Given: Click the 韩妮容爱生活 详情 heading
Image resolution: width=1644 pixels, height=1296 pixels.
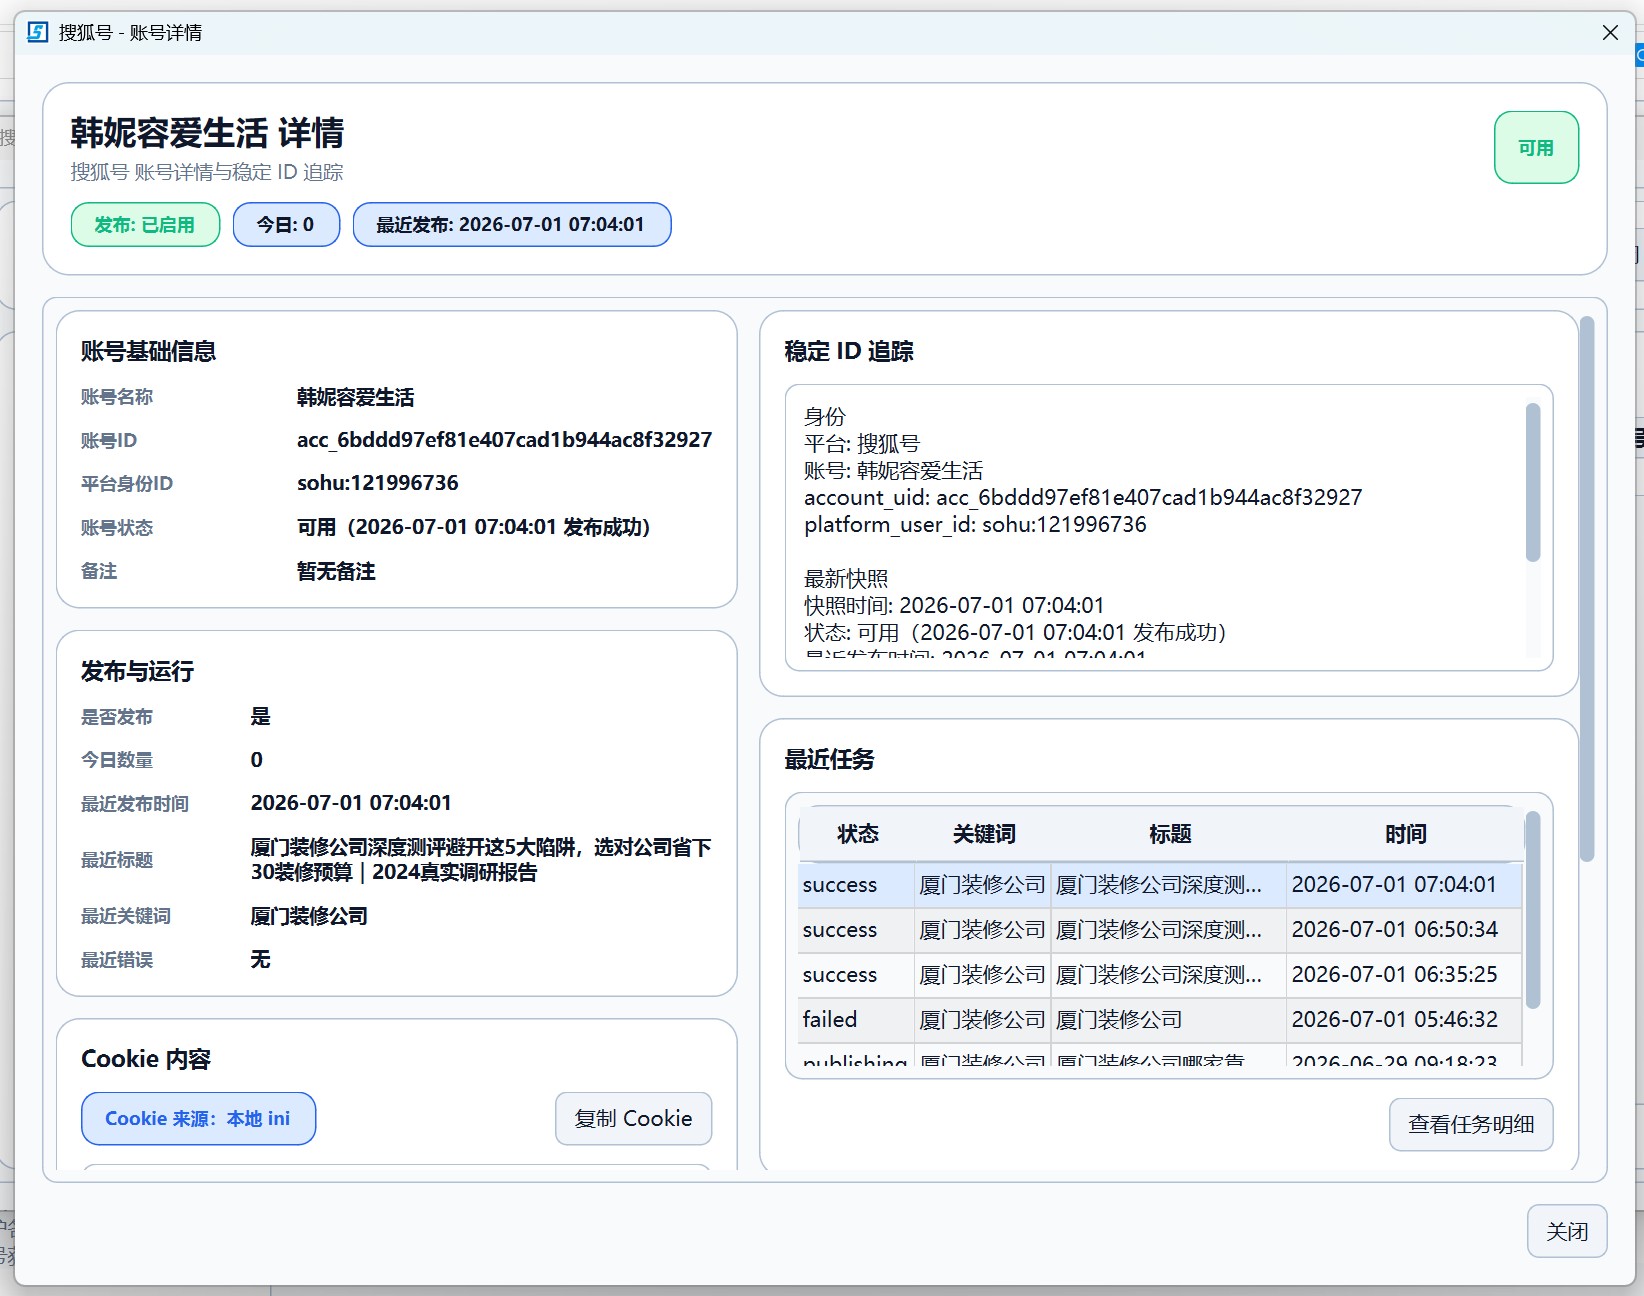Looking at the screenshot, I should 207,132.
